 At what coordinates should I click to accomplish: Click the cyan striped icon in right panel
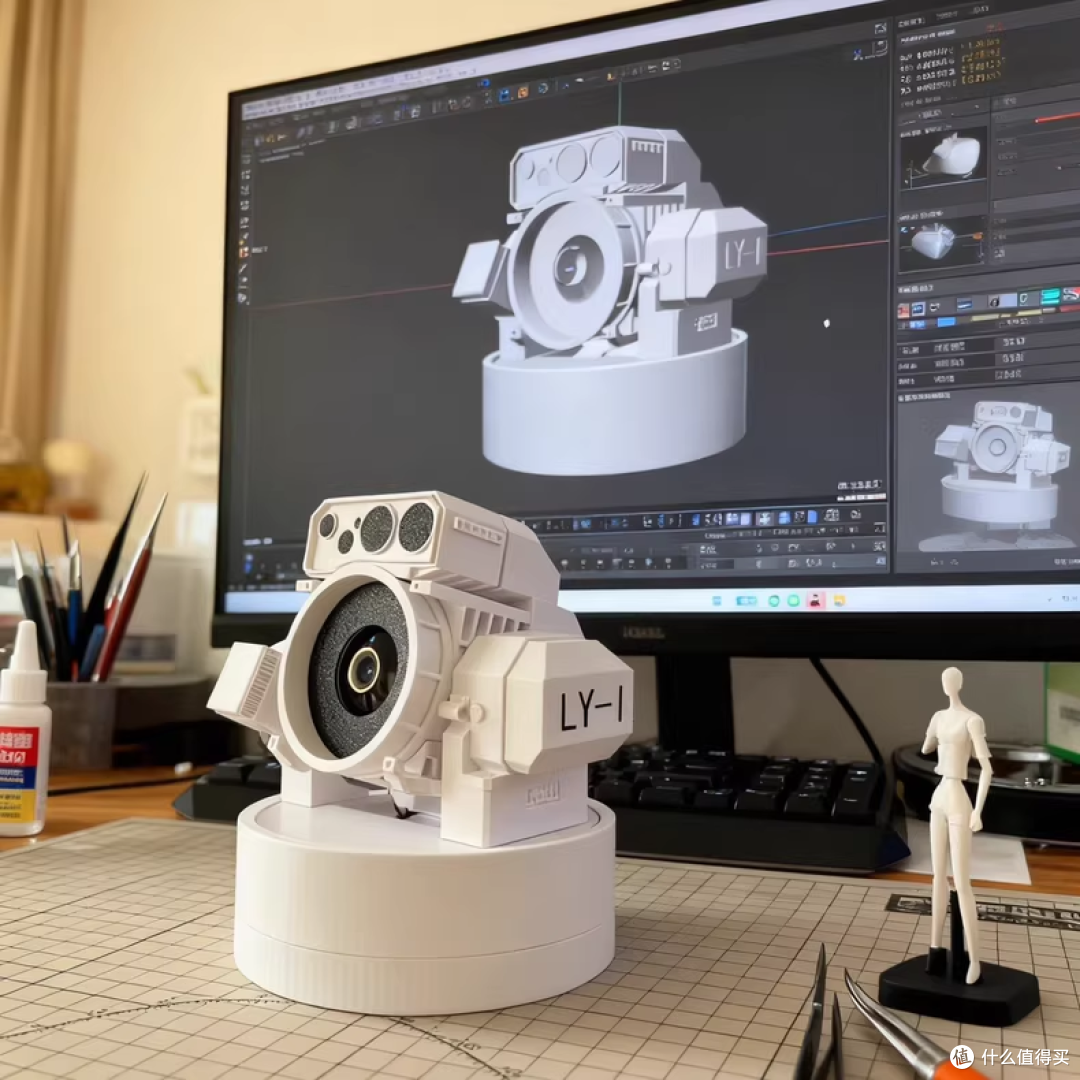pos(1050,297)
